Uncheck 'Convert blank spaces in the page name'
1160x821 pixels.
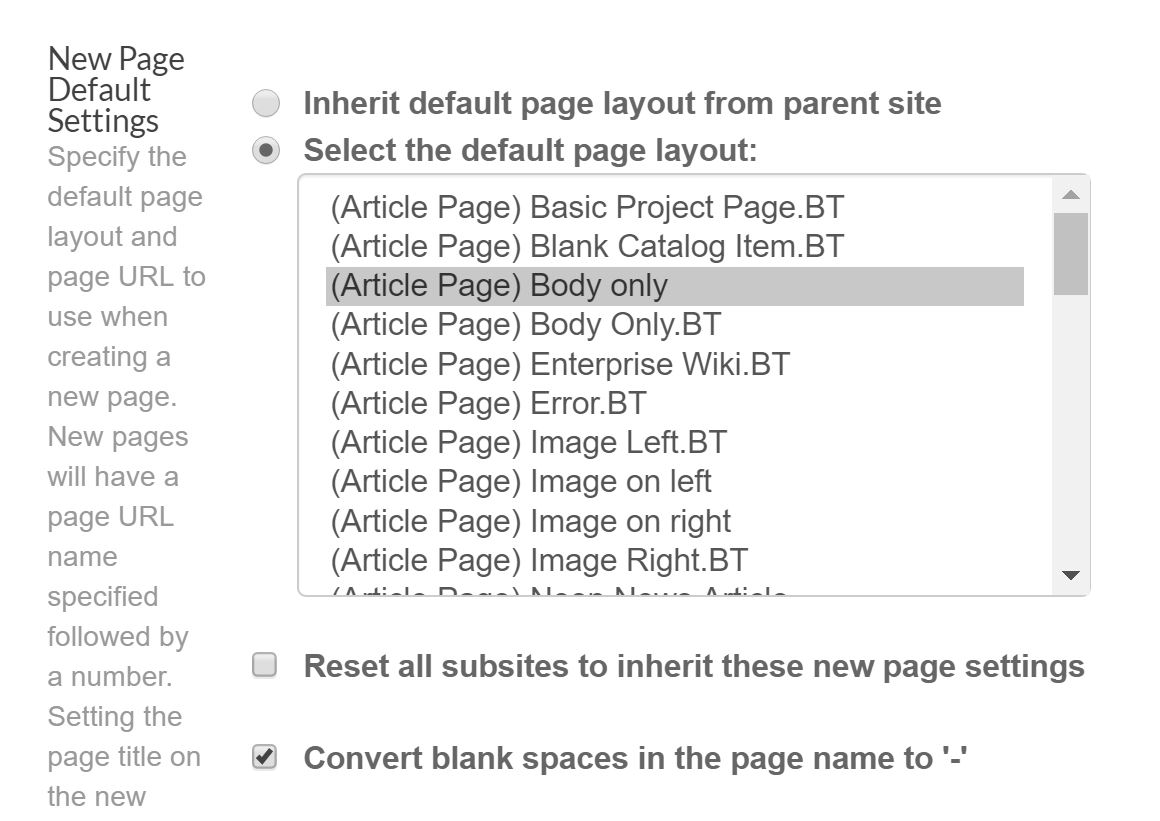click(264, 757)
